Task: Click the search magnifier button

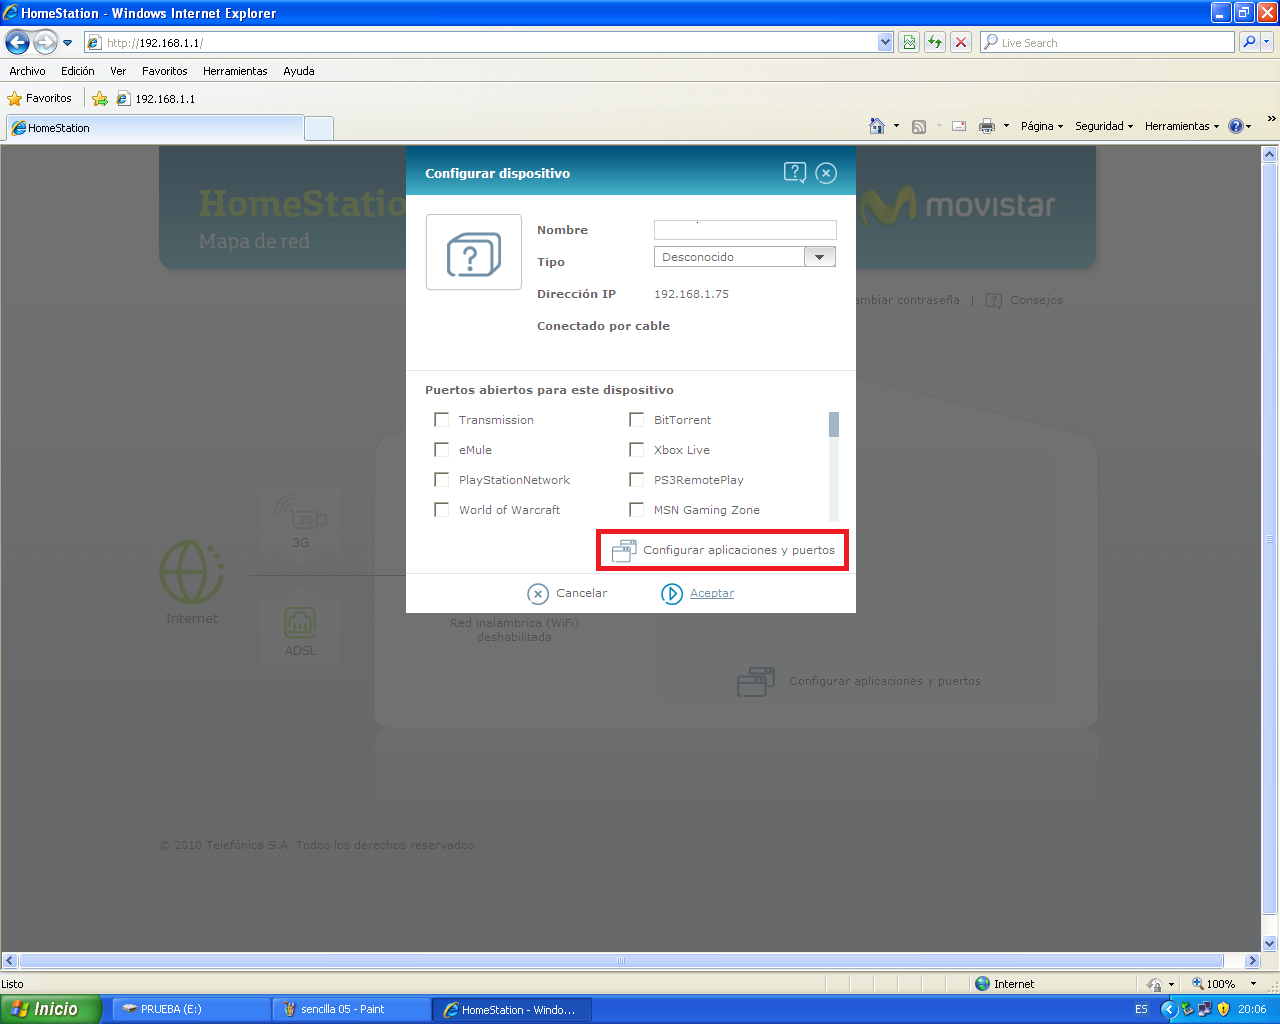Action: (1248, 42)
